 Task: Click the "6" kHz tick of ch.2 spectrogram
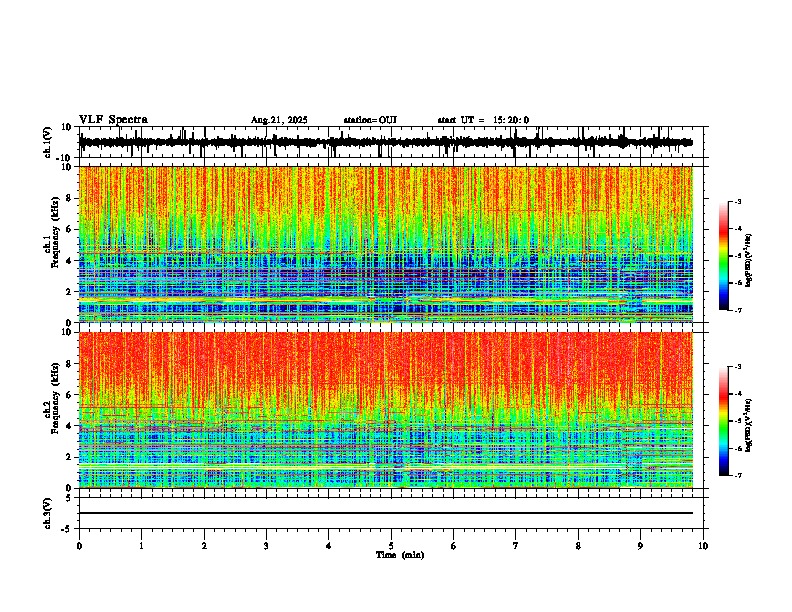tap(70, 395)
